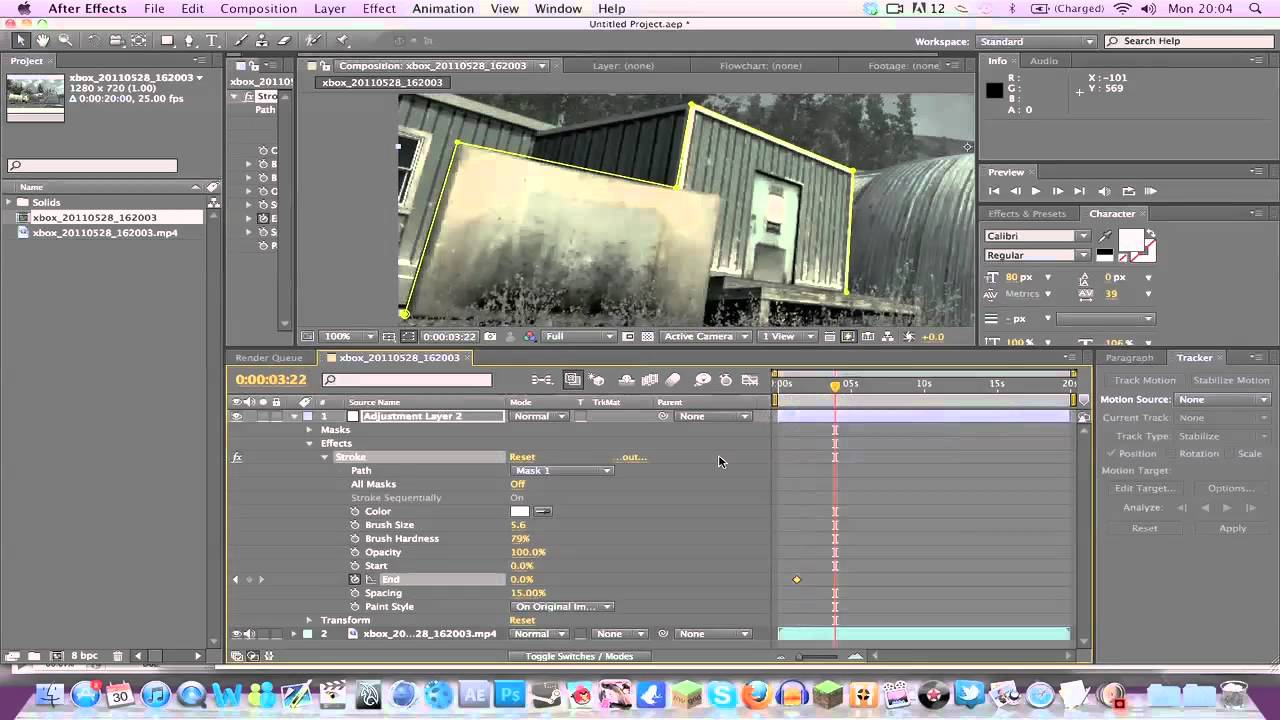Select the Eraser tool
Viewport: 1280px width, 720px height.
tap(284, 41)
